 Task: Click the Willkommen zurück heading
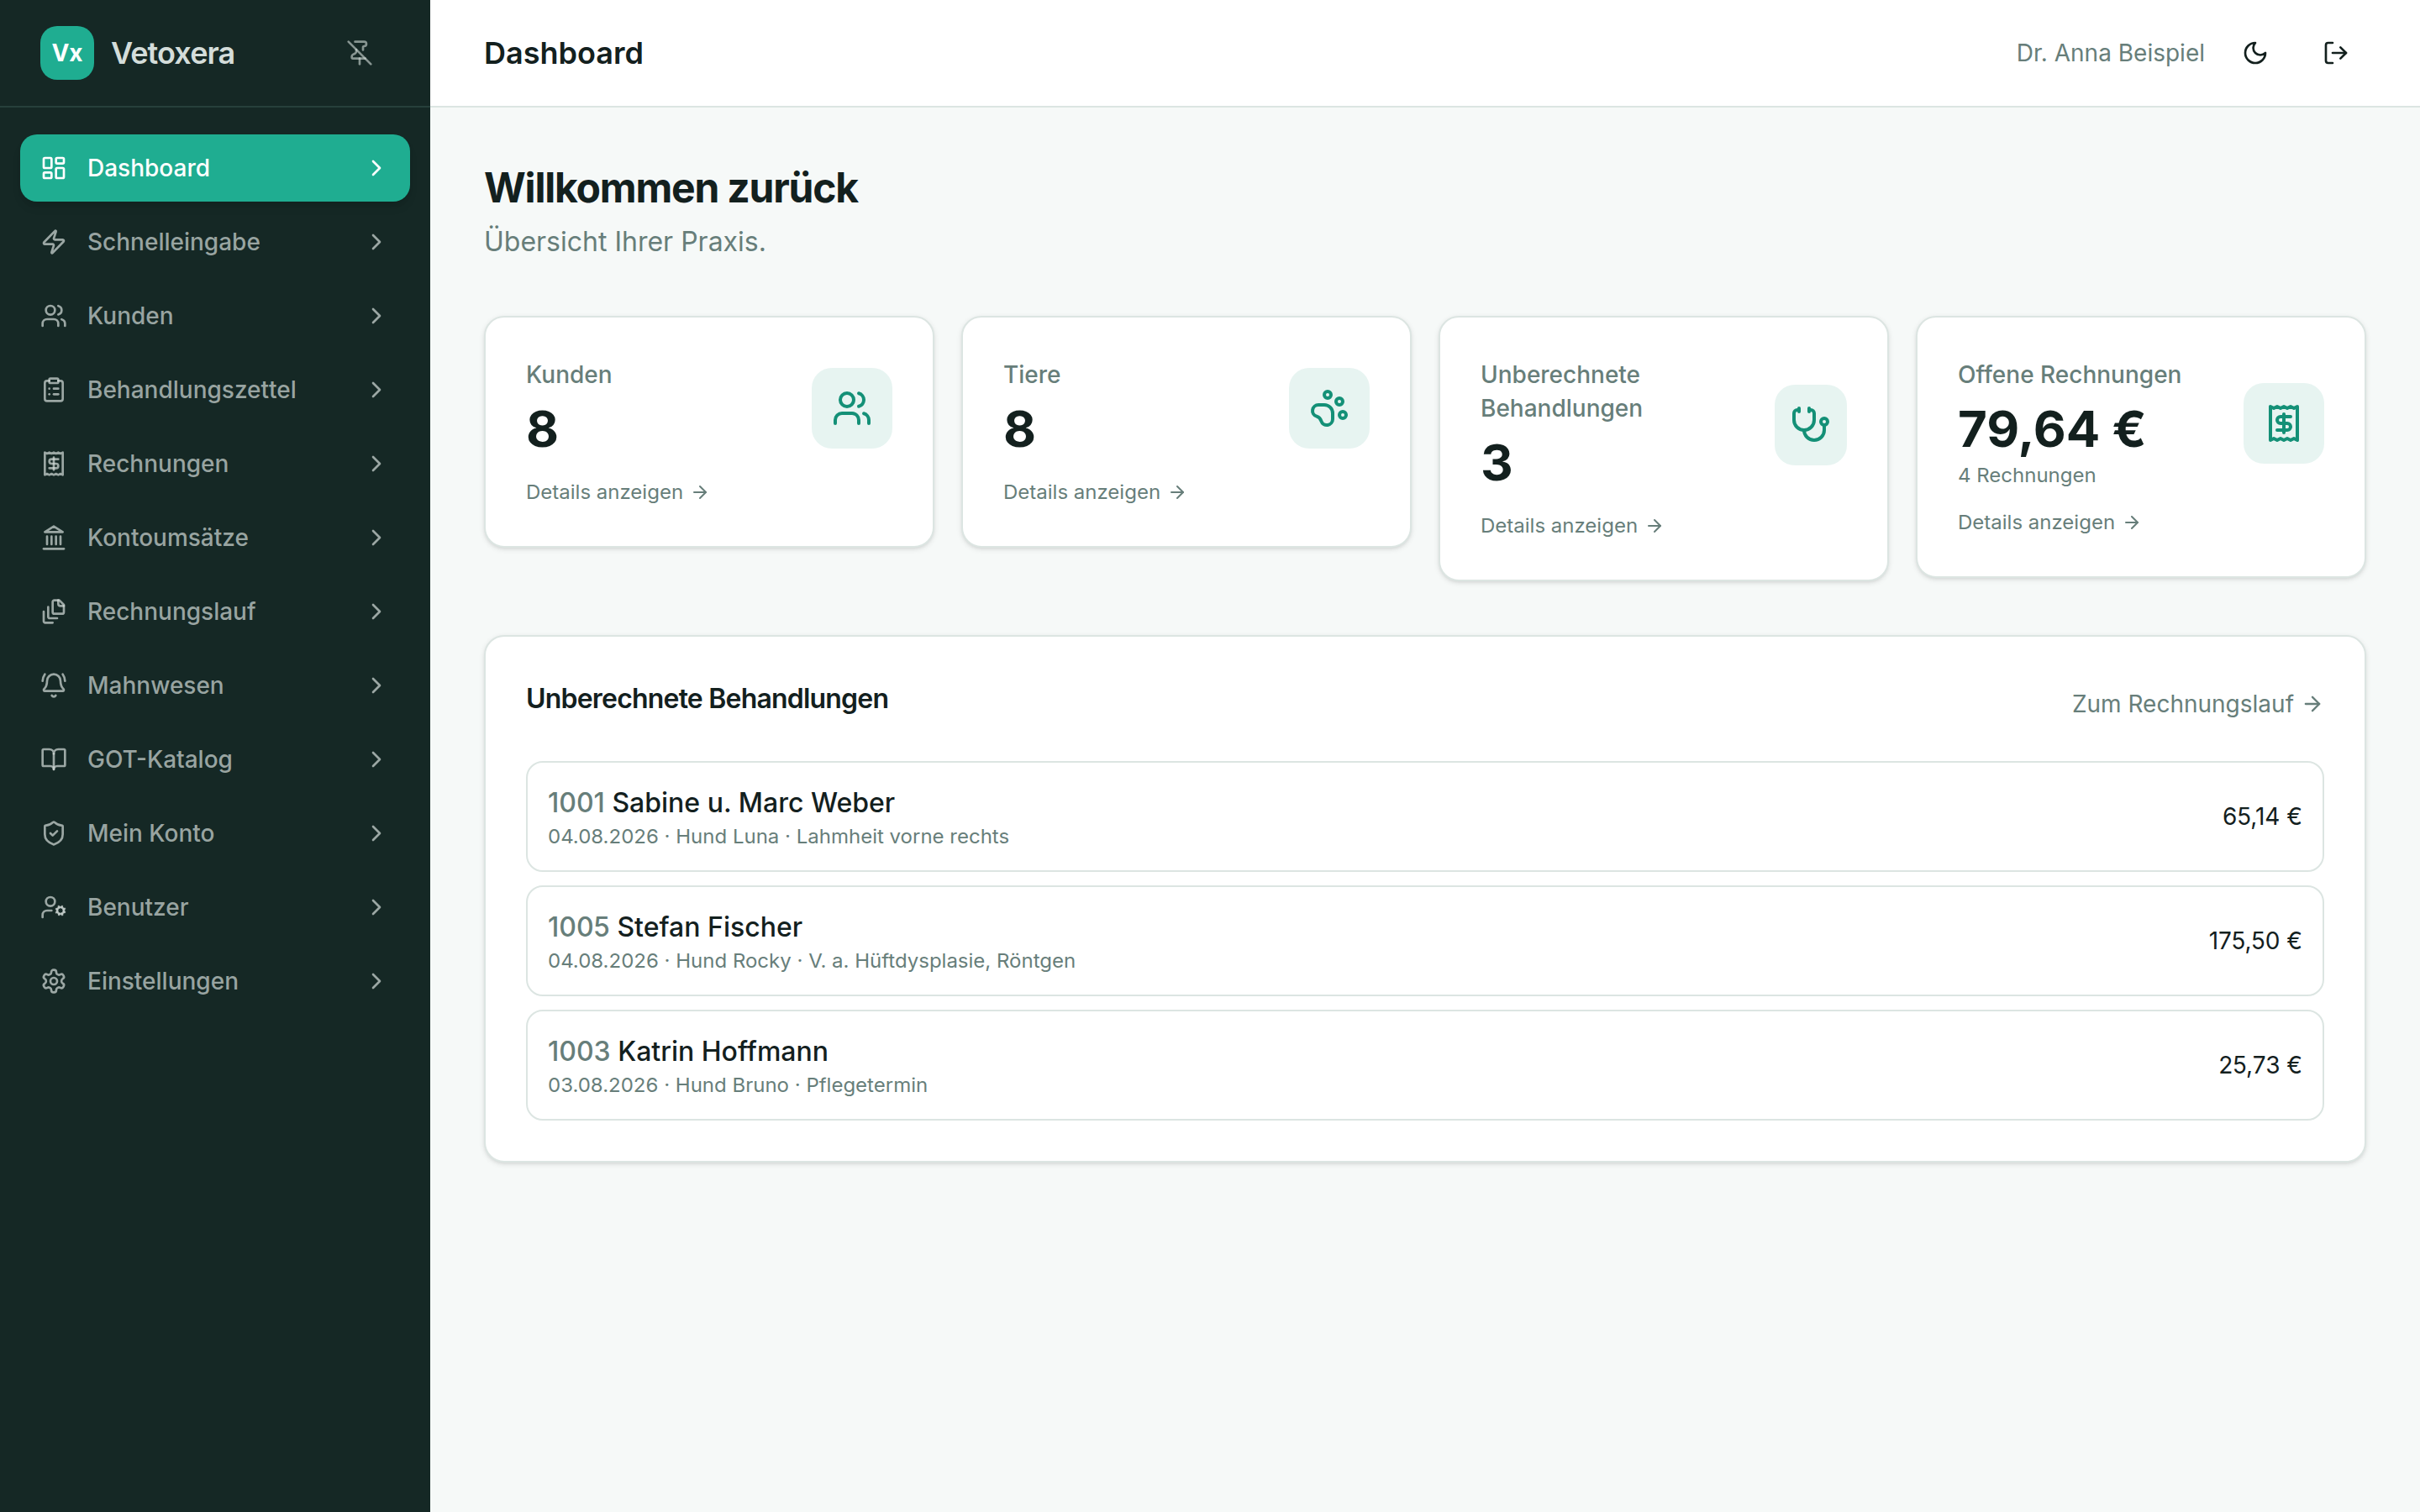671,188
